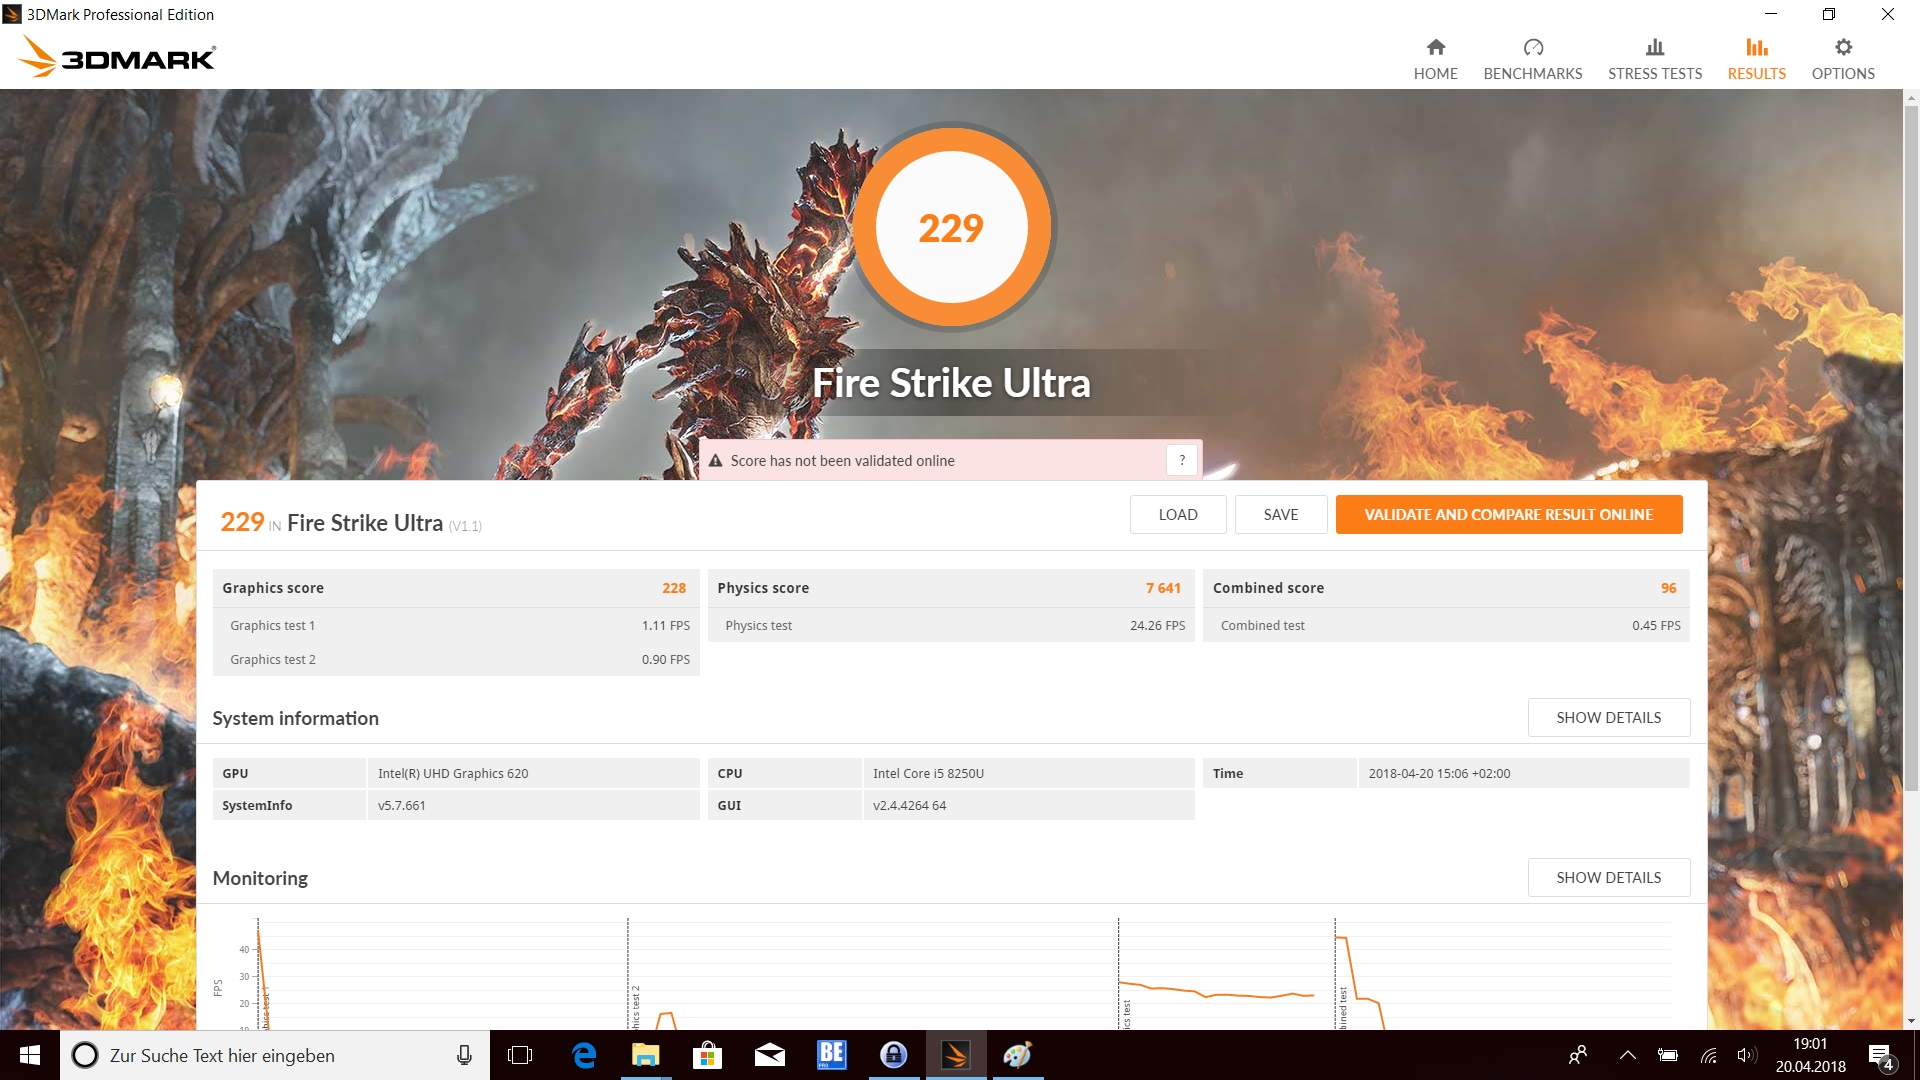The image size is (1920, 1080).
Task: Open the Home tab
Action: point(1435,59)
